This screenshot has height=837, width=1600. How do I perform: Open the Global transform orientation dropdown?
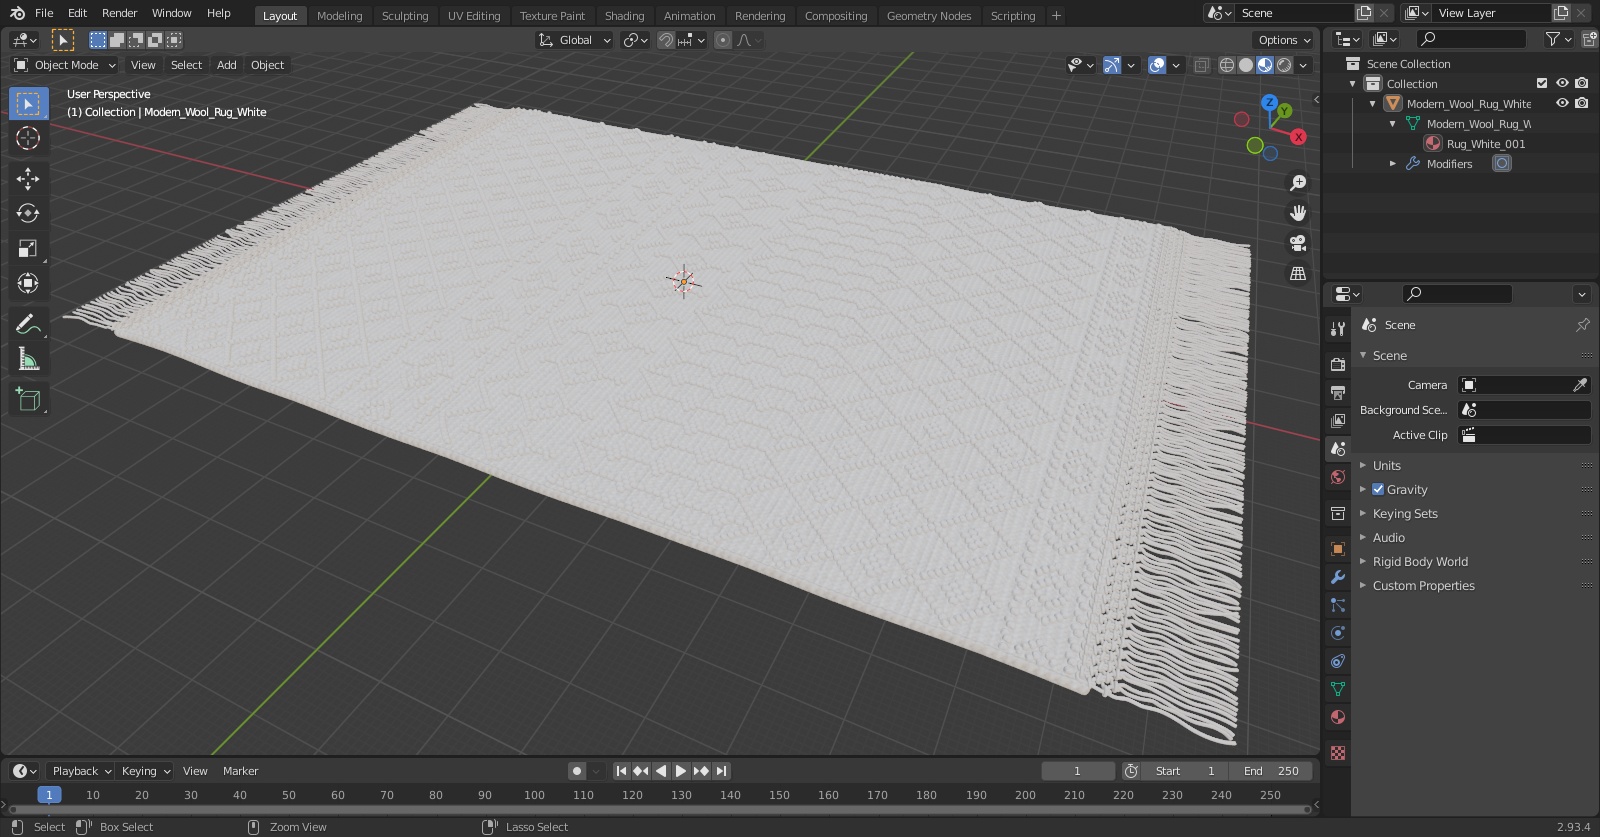tap(575, 40)
